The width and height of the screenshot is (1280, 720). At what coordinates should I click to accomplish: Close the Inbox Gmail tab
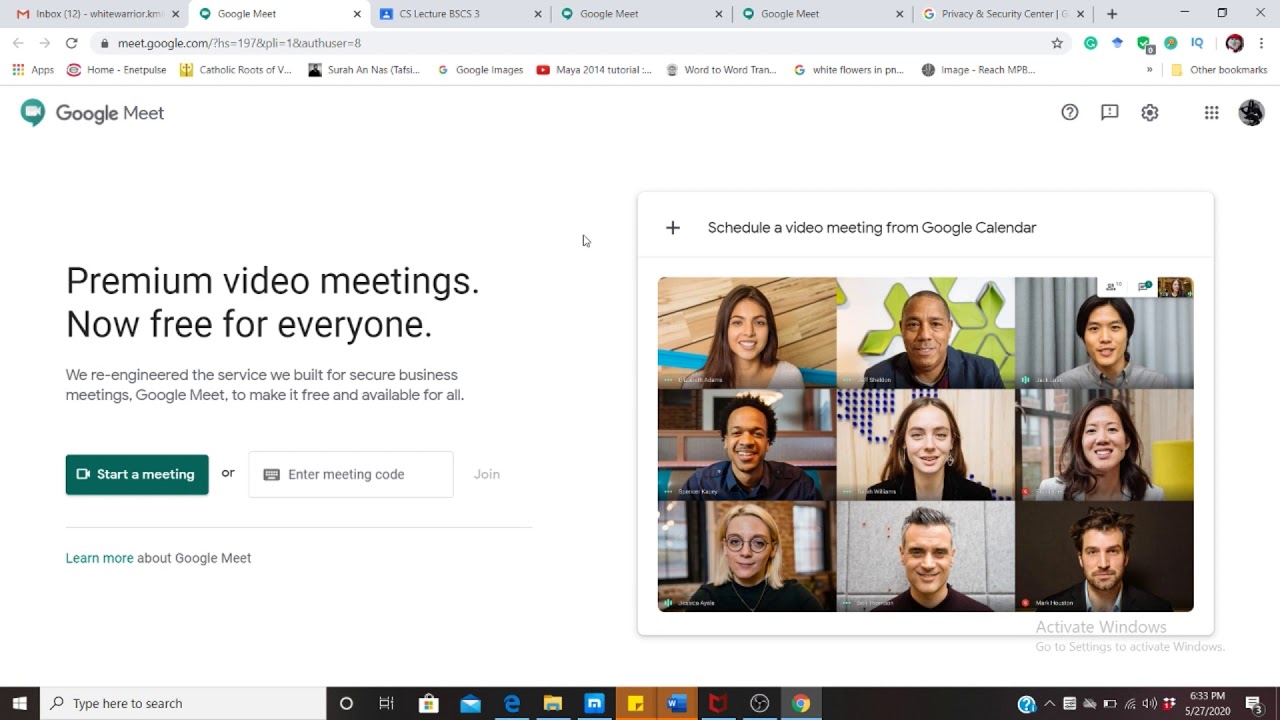176,14
